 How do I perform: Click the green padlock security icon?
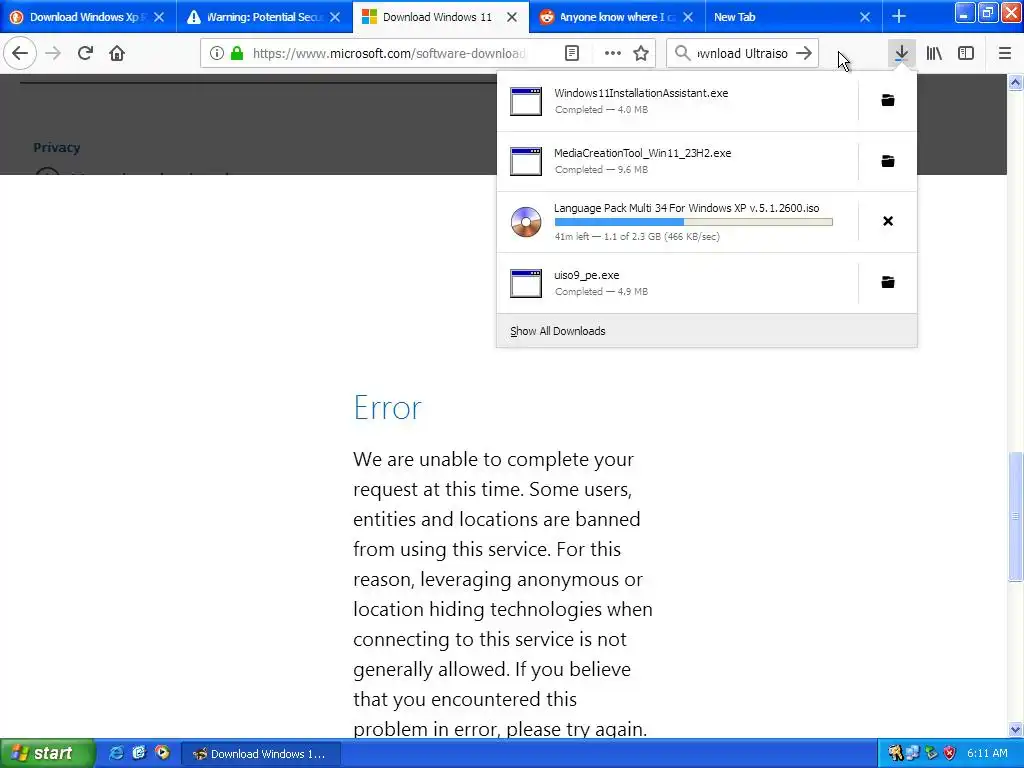click(237, 53)
